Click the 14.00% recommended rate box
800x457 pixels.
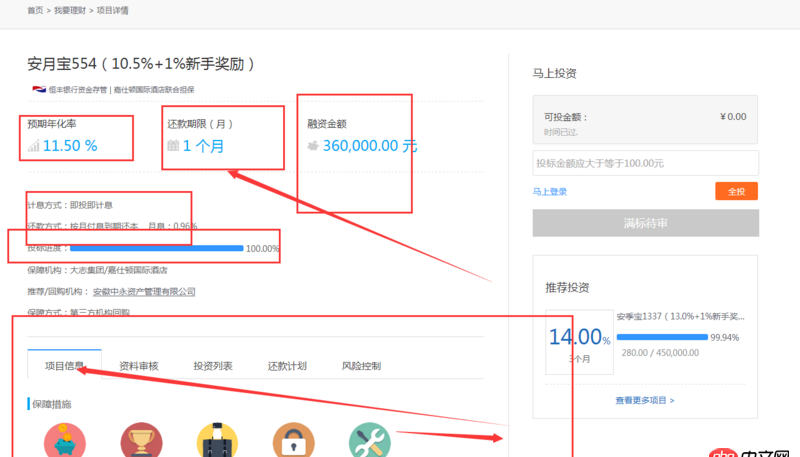click(x=580, y=342)
